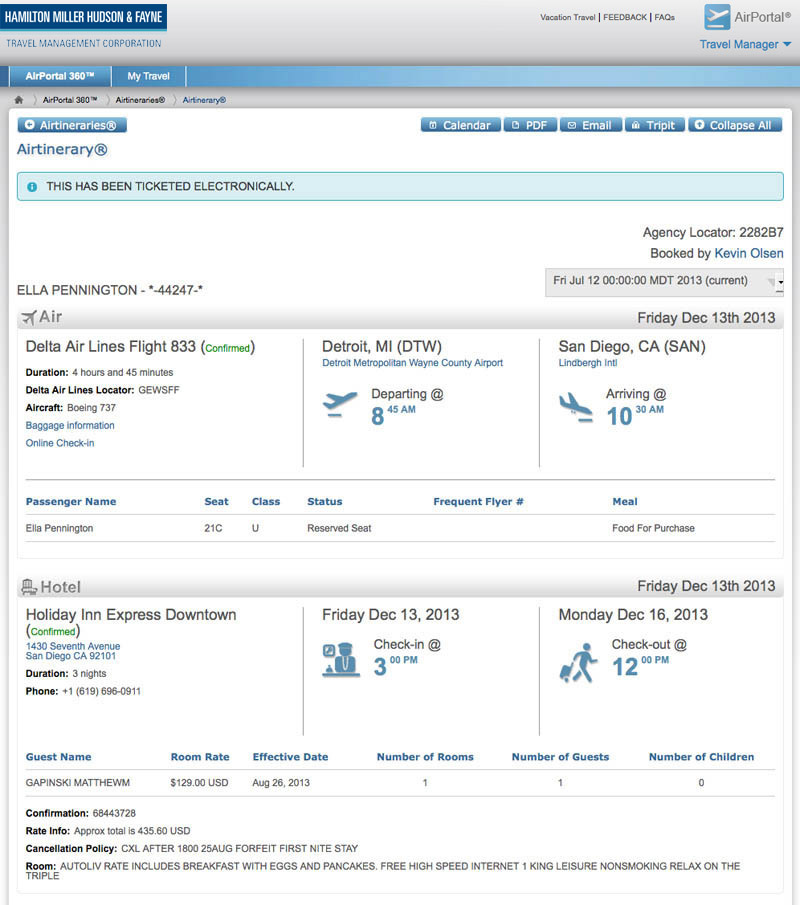
Task: Collapse all itinerary sections
Action: [735, 125]
